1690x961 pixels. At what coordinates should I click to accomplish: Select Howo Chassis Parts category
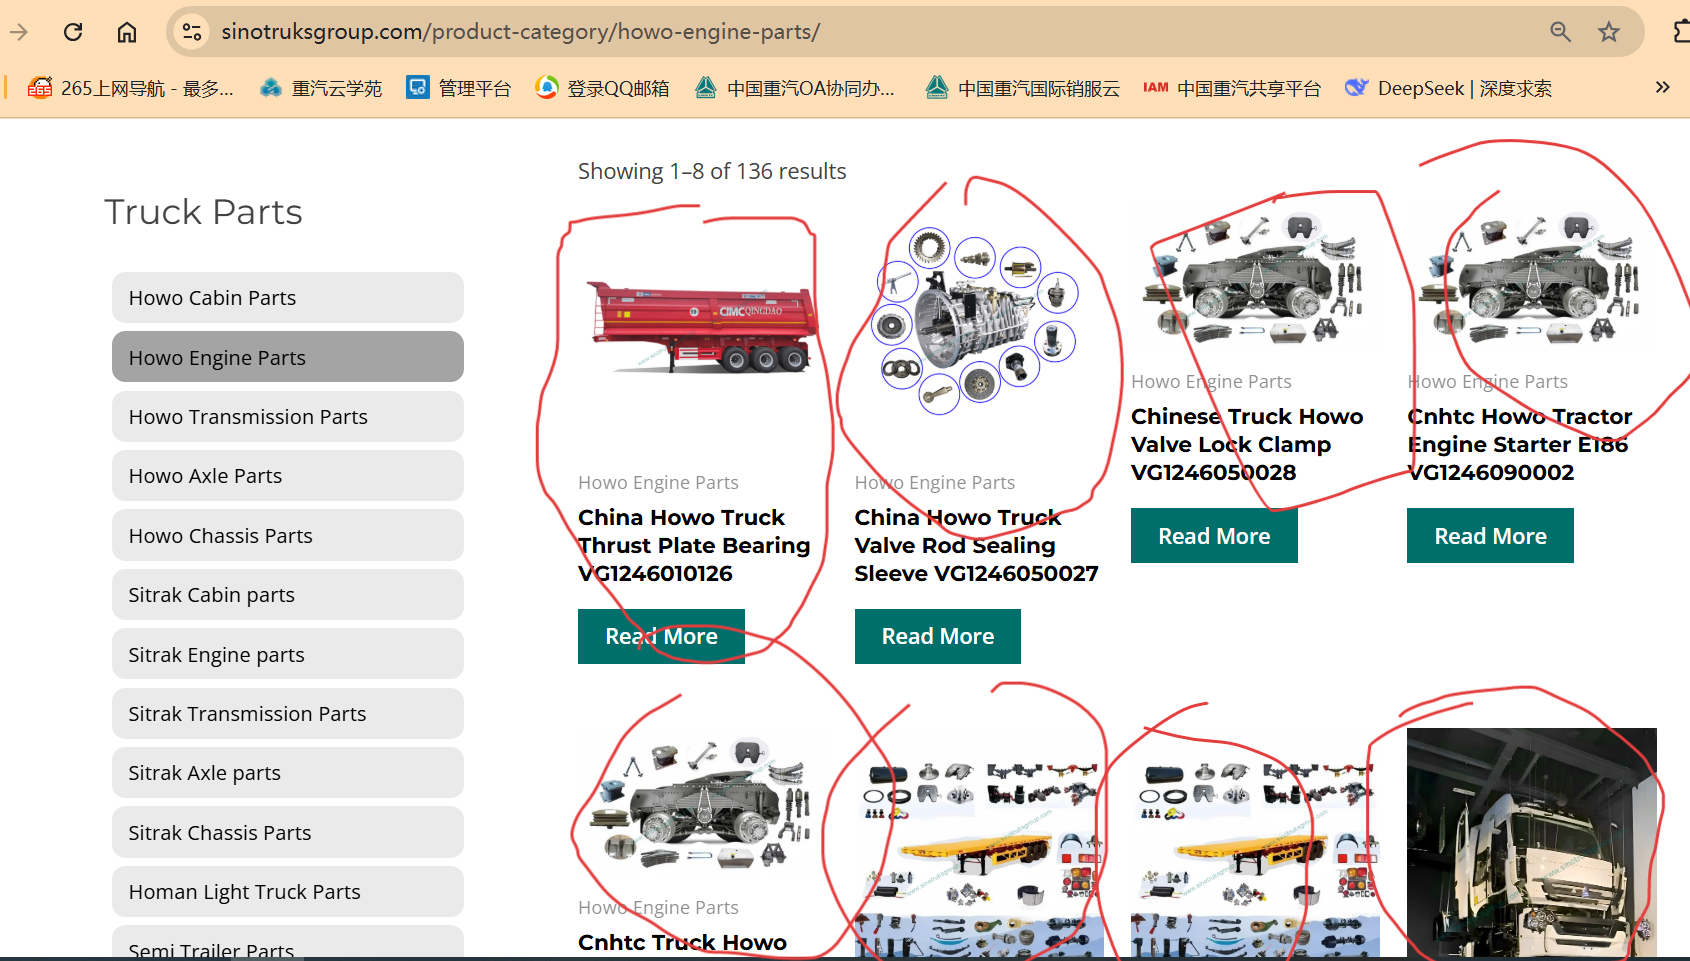pos(288,536)
